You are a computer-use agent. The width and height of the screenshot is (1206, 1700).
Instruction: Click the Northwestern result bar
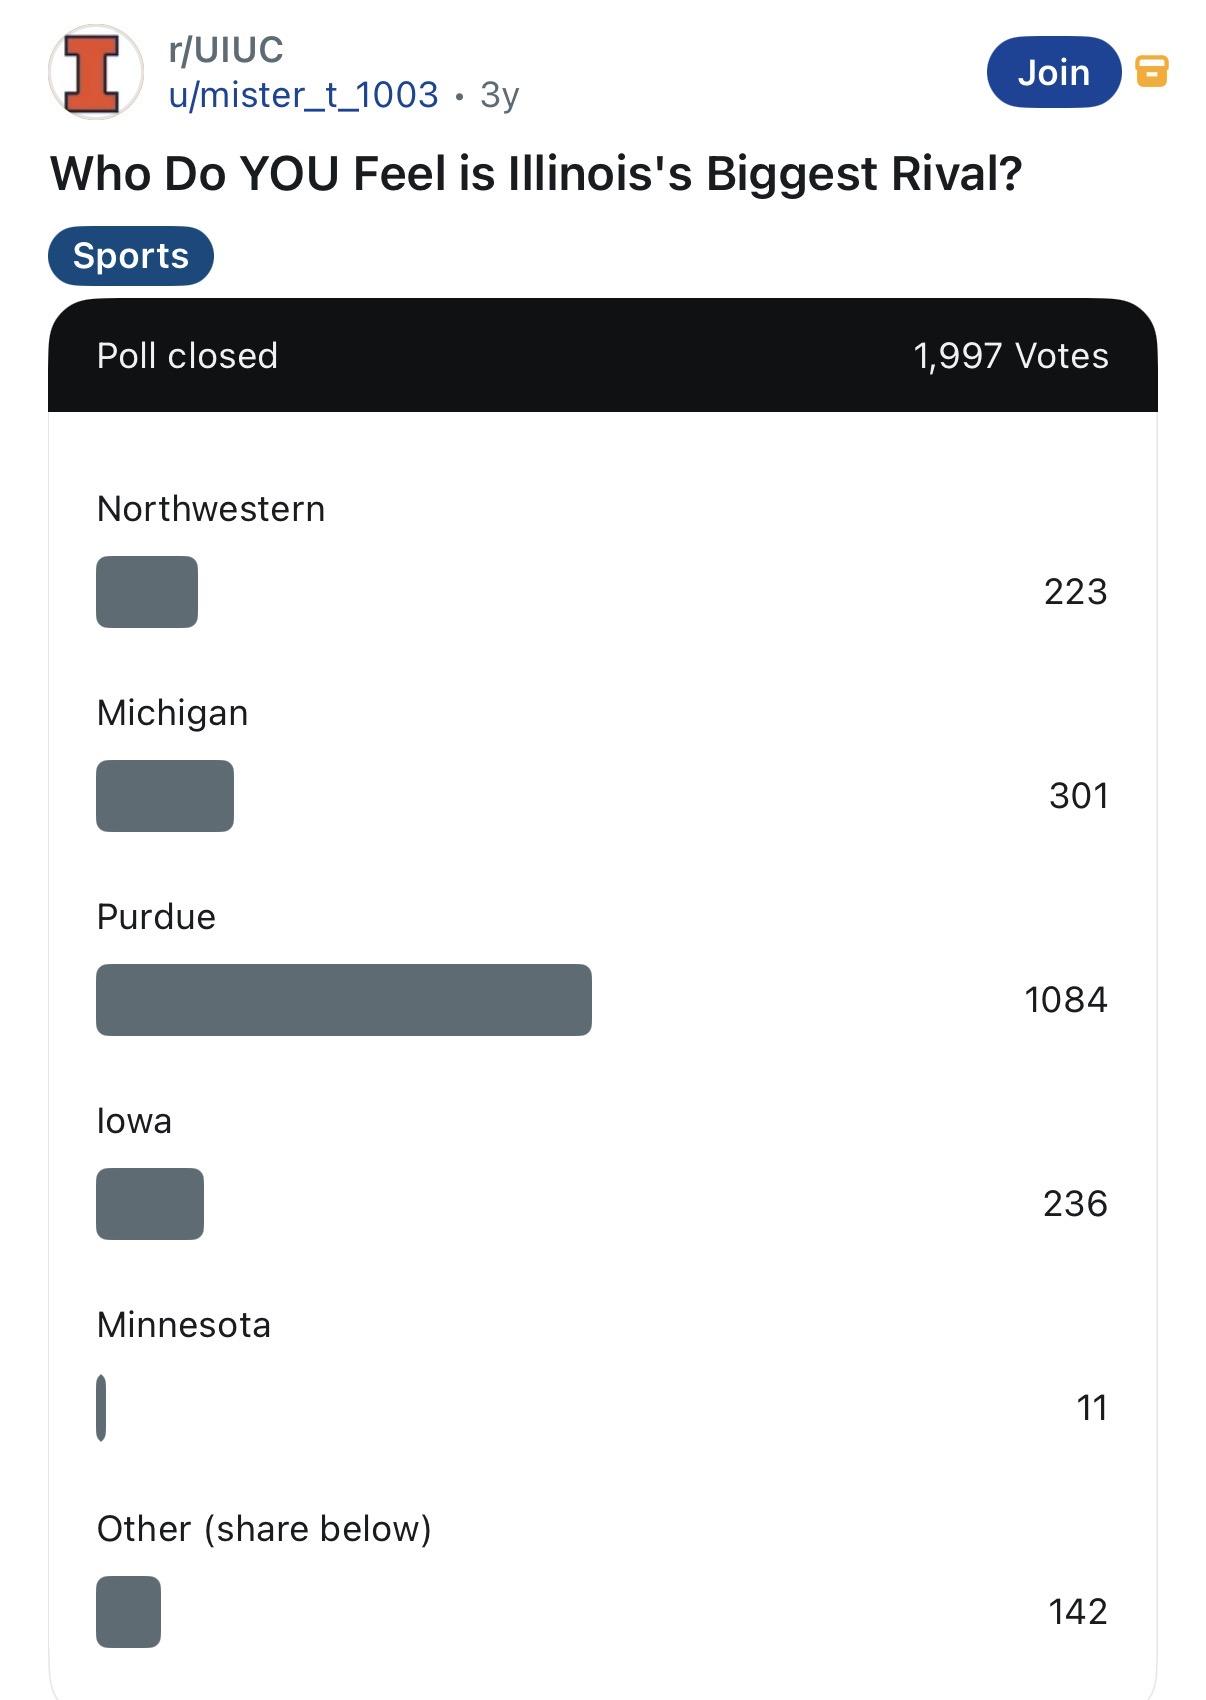click(x=147, y=592)
